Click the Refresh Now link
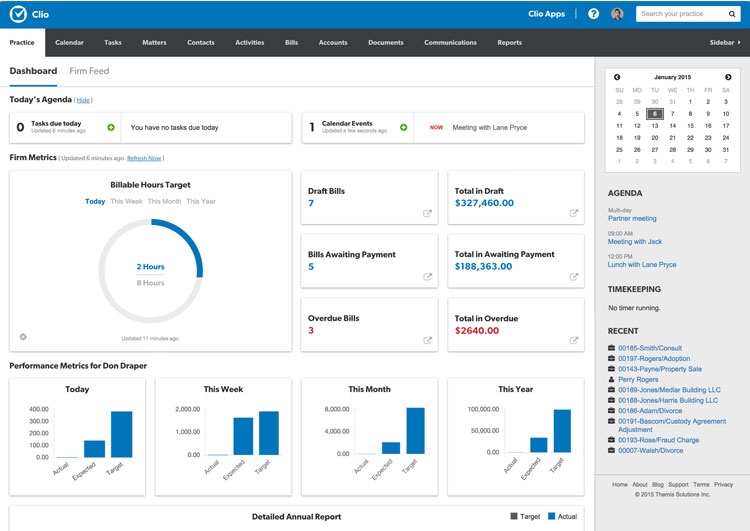750x531 pixels. [144, 158]
